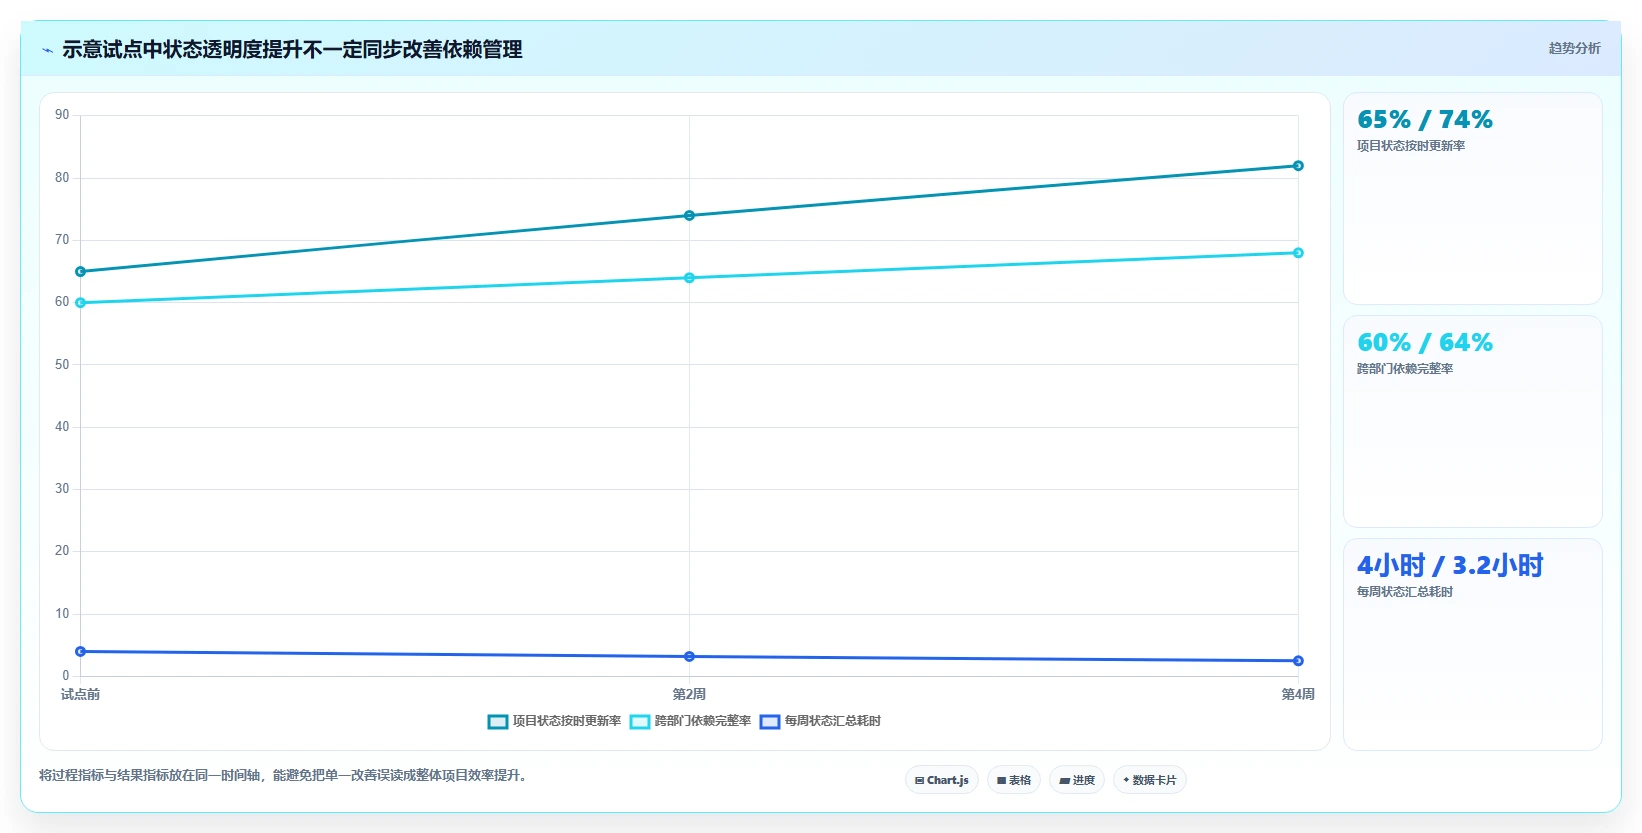Image resolution: width=1642 pixels, height=833 pixels.
Task: Click the 50 y-axis tick label
Action: click(x=62, y=365)
